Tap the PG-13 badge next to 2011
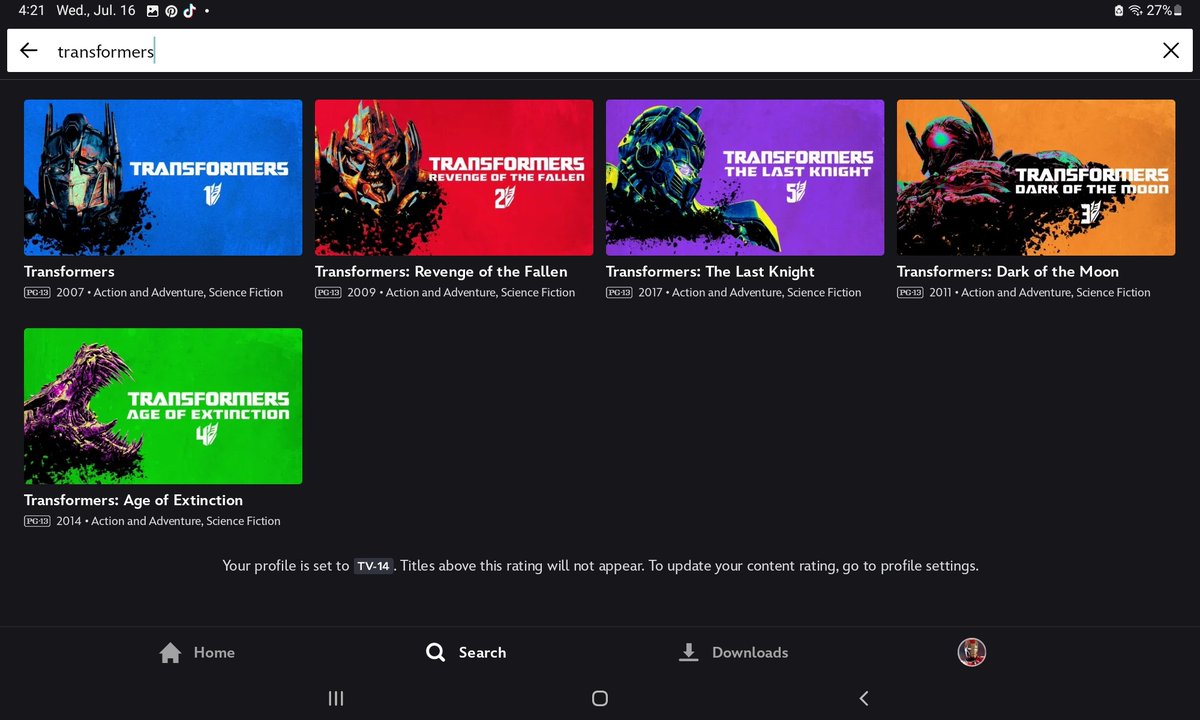This screenshot has height=720, width=1200. point(910,293)
